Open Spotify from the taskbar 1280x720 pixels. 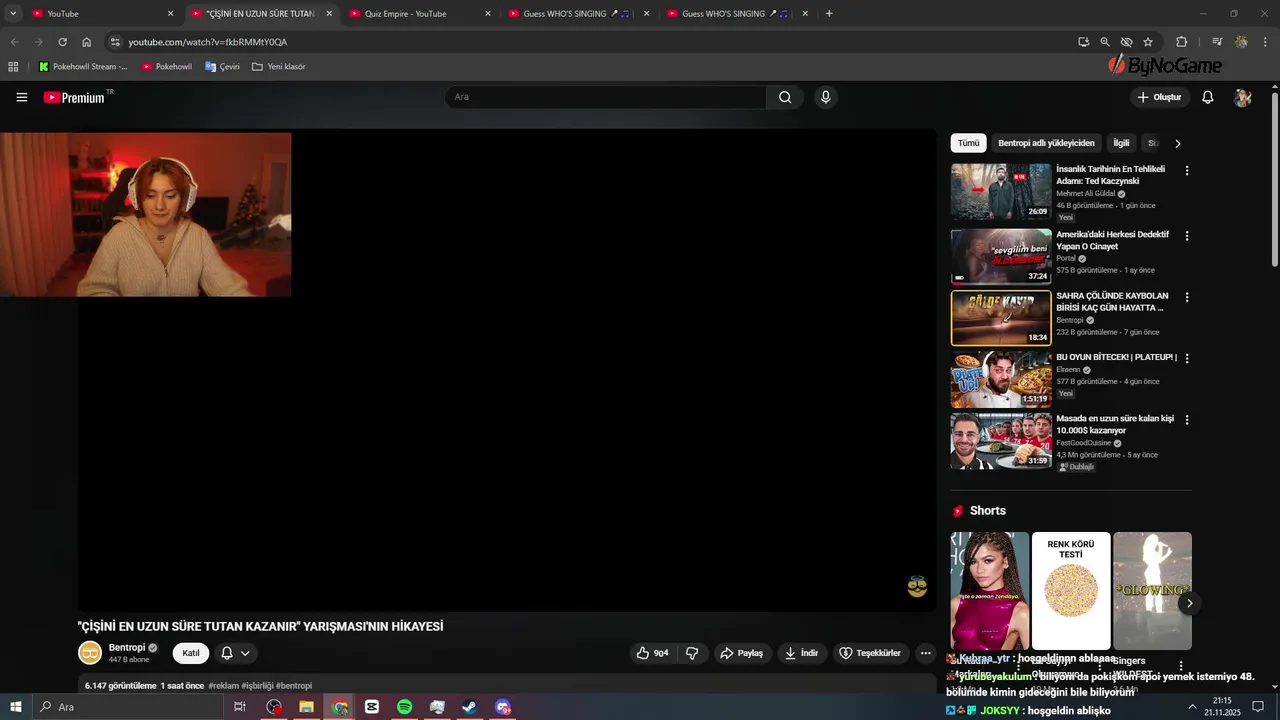tap(404, 707)
